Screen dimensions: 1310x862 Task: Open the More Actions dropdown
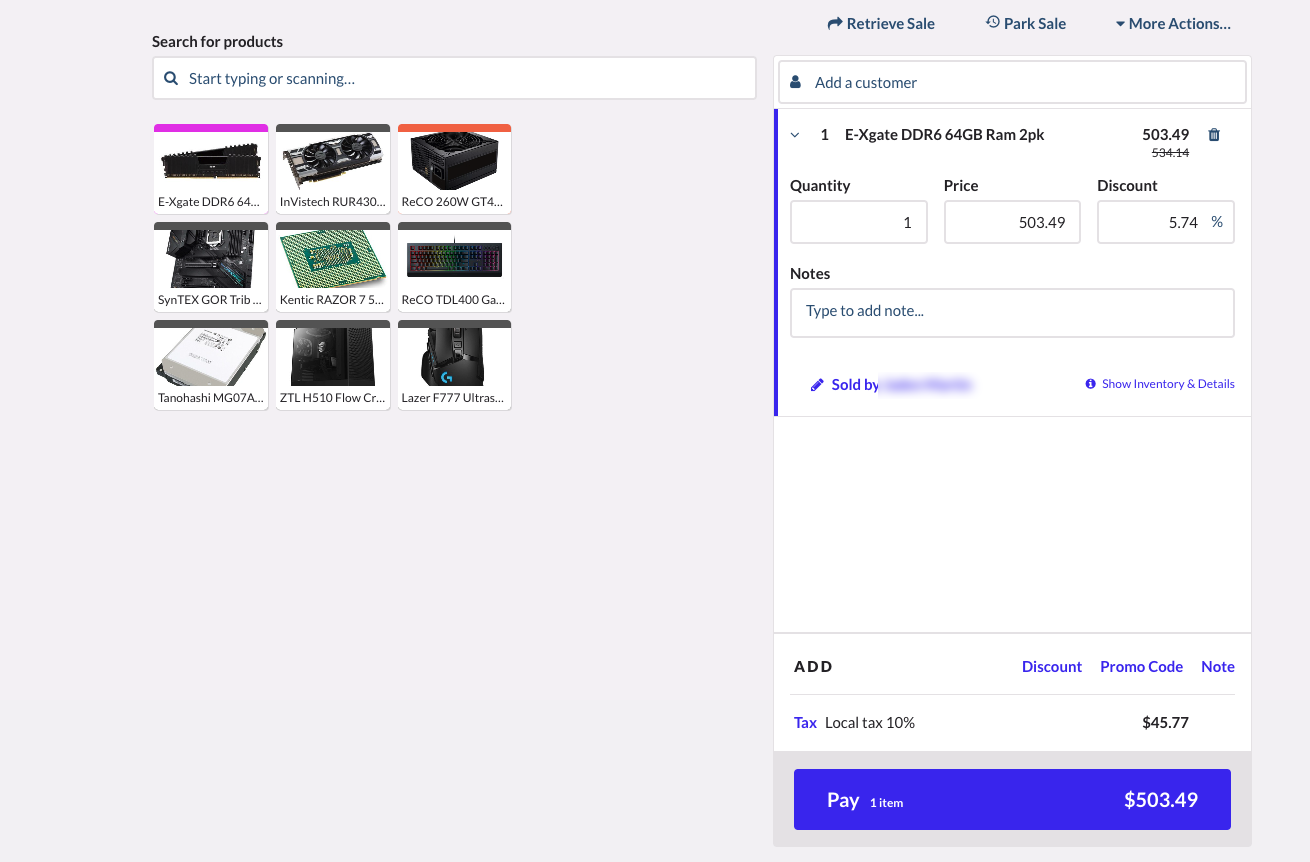[1173, 23]
